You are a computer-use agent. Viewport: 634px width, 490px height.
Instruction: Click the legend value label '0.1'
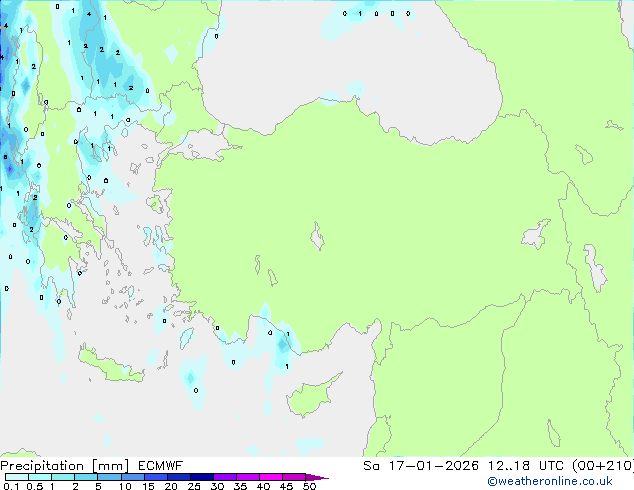11,486
